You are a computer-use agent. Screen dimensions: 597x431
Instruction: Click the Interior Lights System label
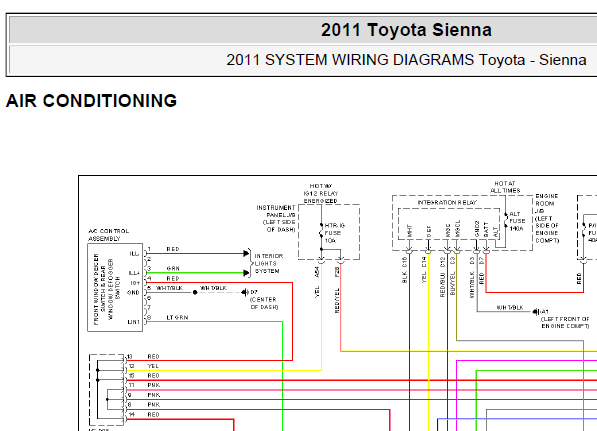pyautogui.click(x=268, y=263)
